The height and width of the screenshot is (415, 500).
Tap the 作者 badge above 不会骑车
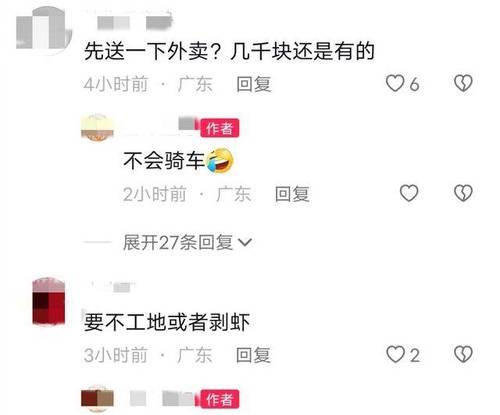point(219,128)
